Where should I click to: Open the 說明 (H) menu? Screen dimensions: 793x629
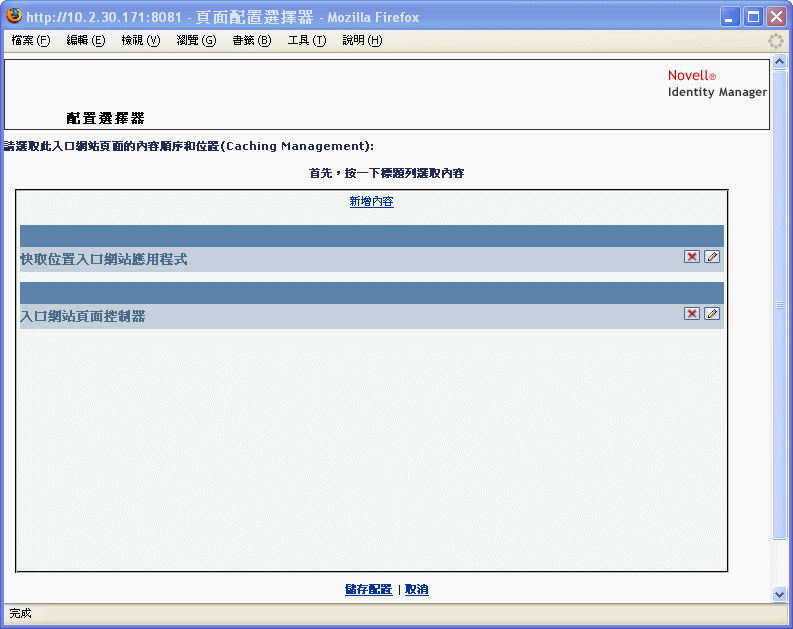click(362, 40)
